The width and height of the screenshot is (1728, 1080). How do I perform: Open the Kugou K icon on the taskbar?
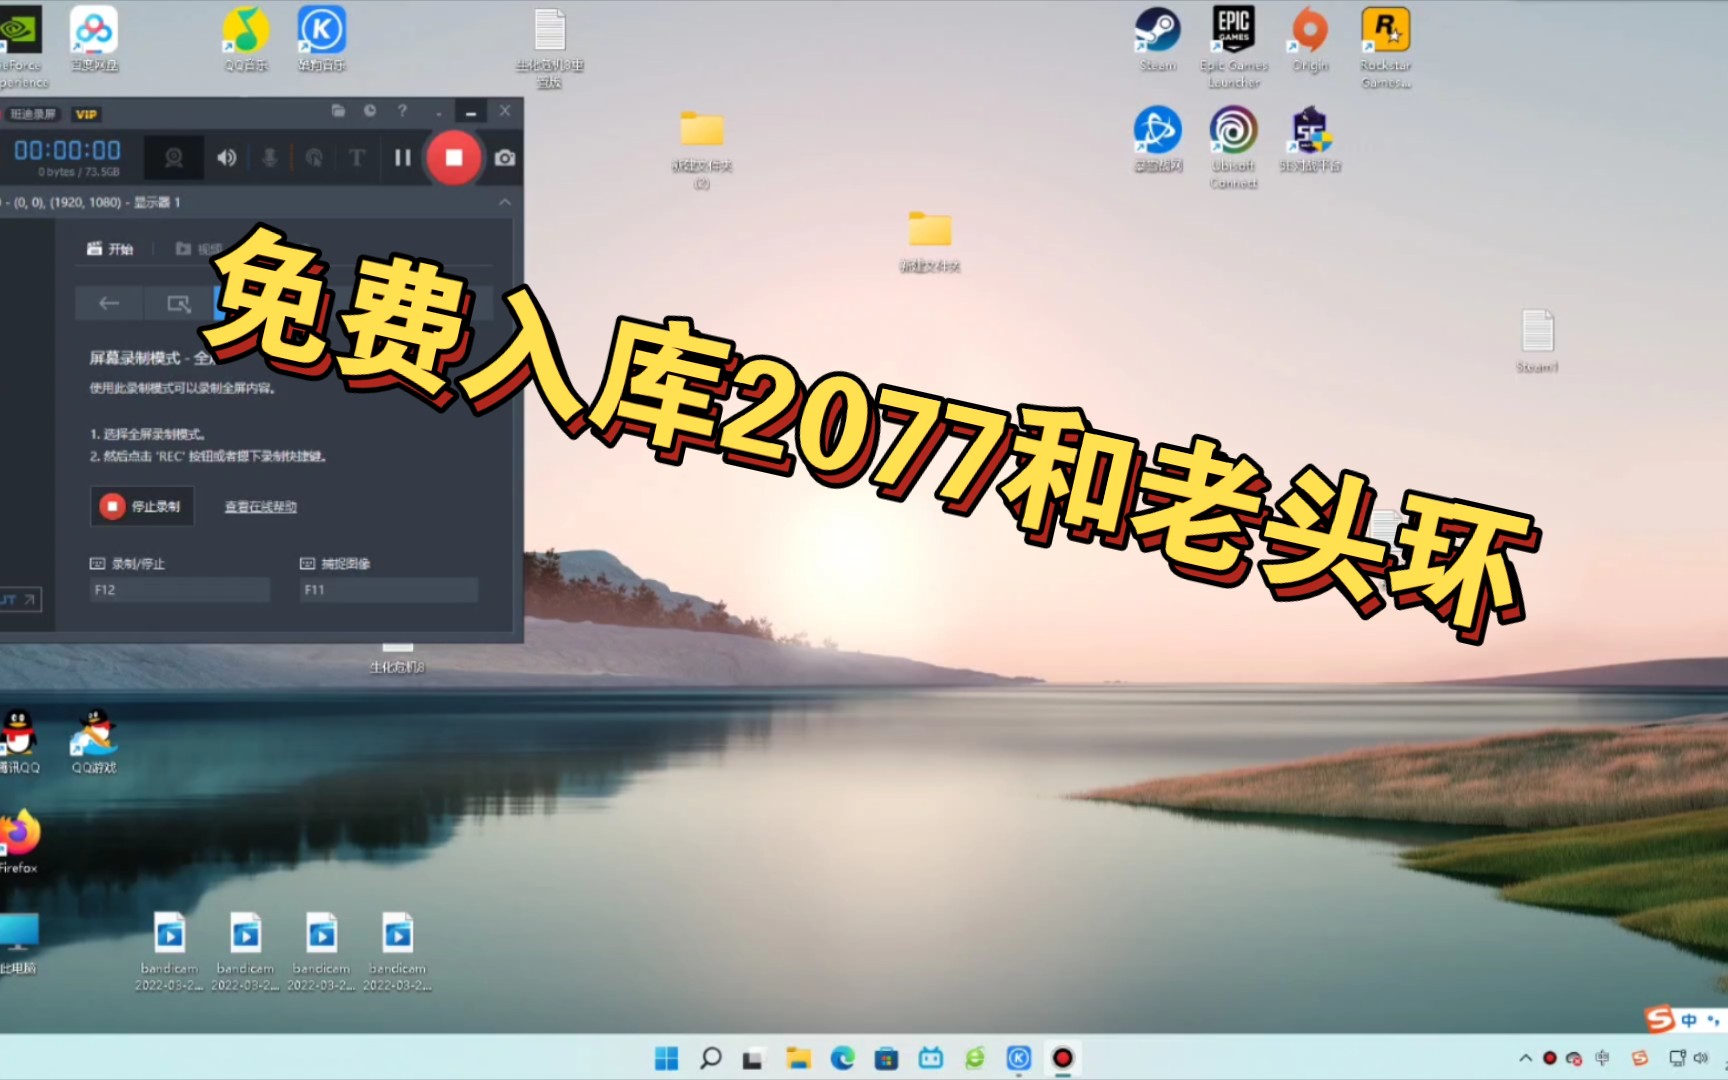coord(1018,1058)
